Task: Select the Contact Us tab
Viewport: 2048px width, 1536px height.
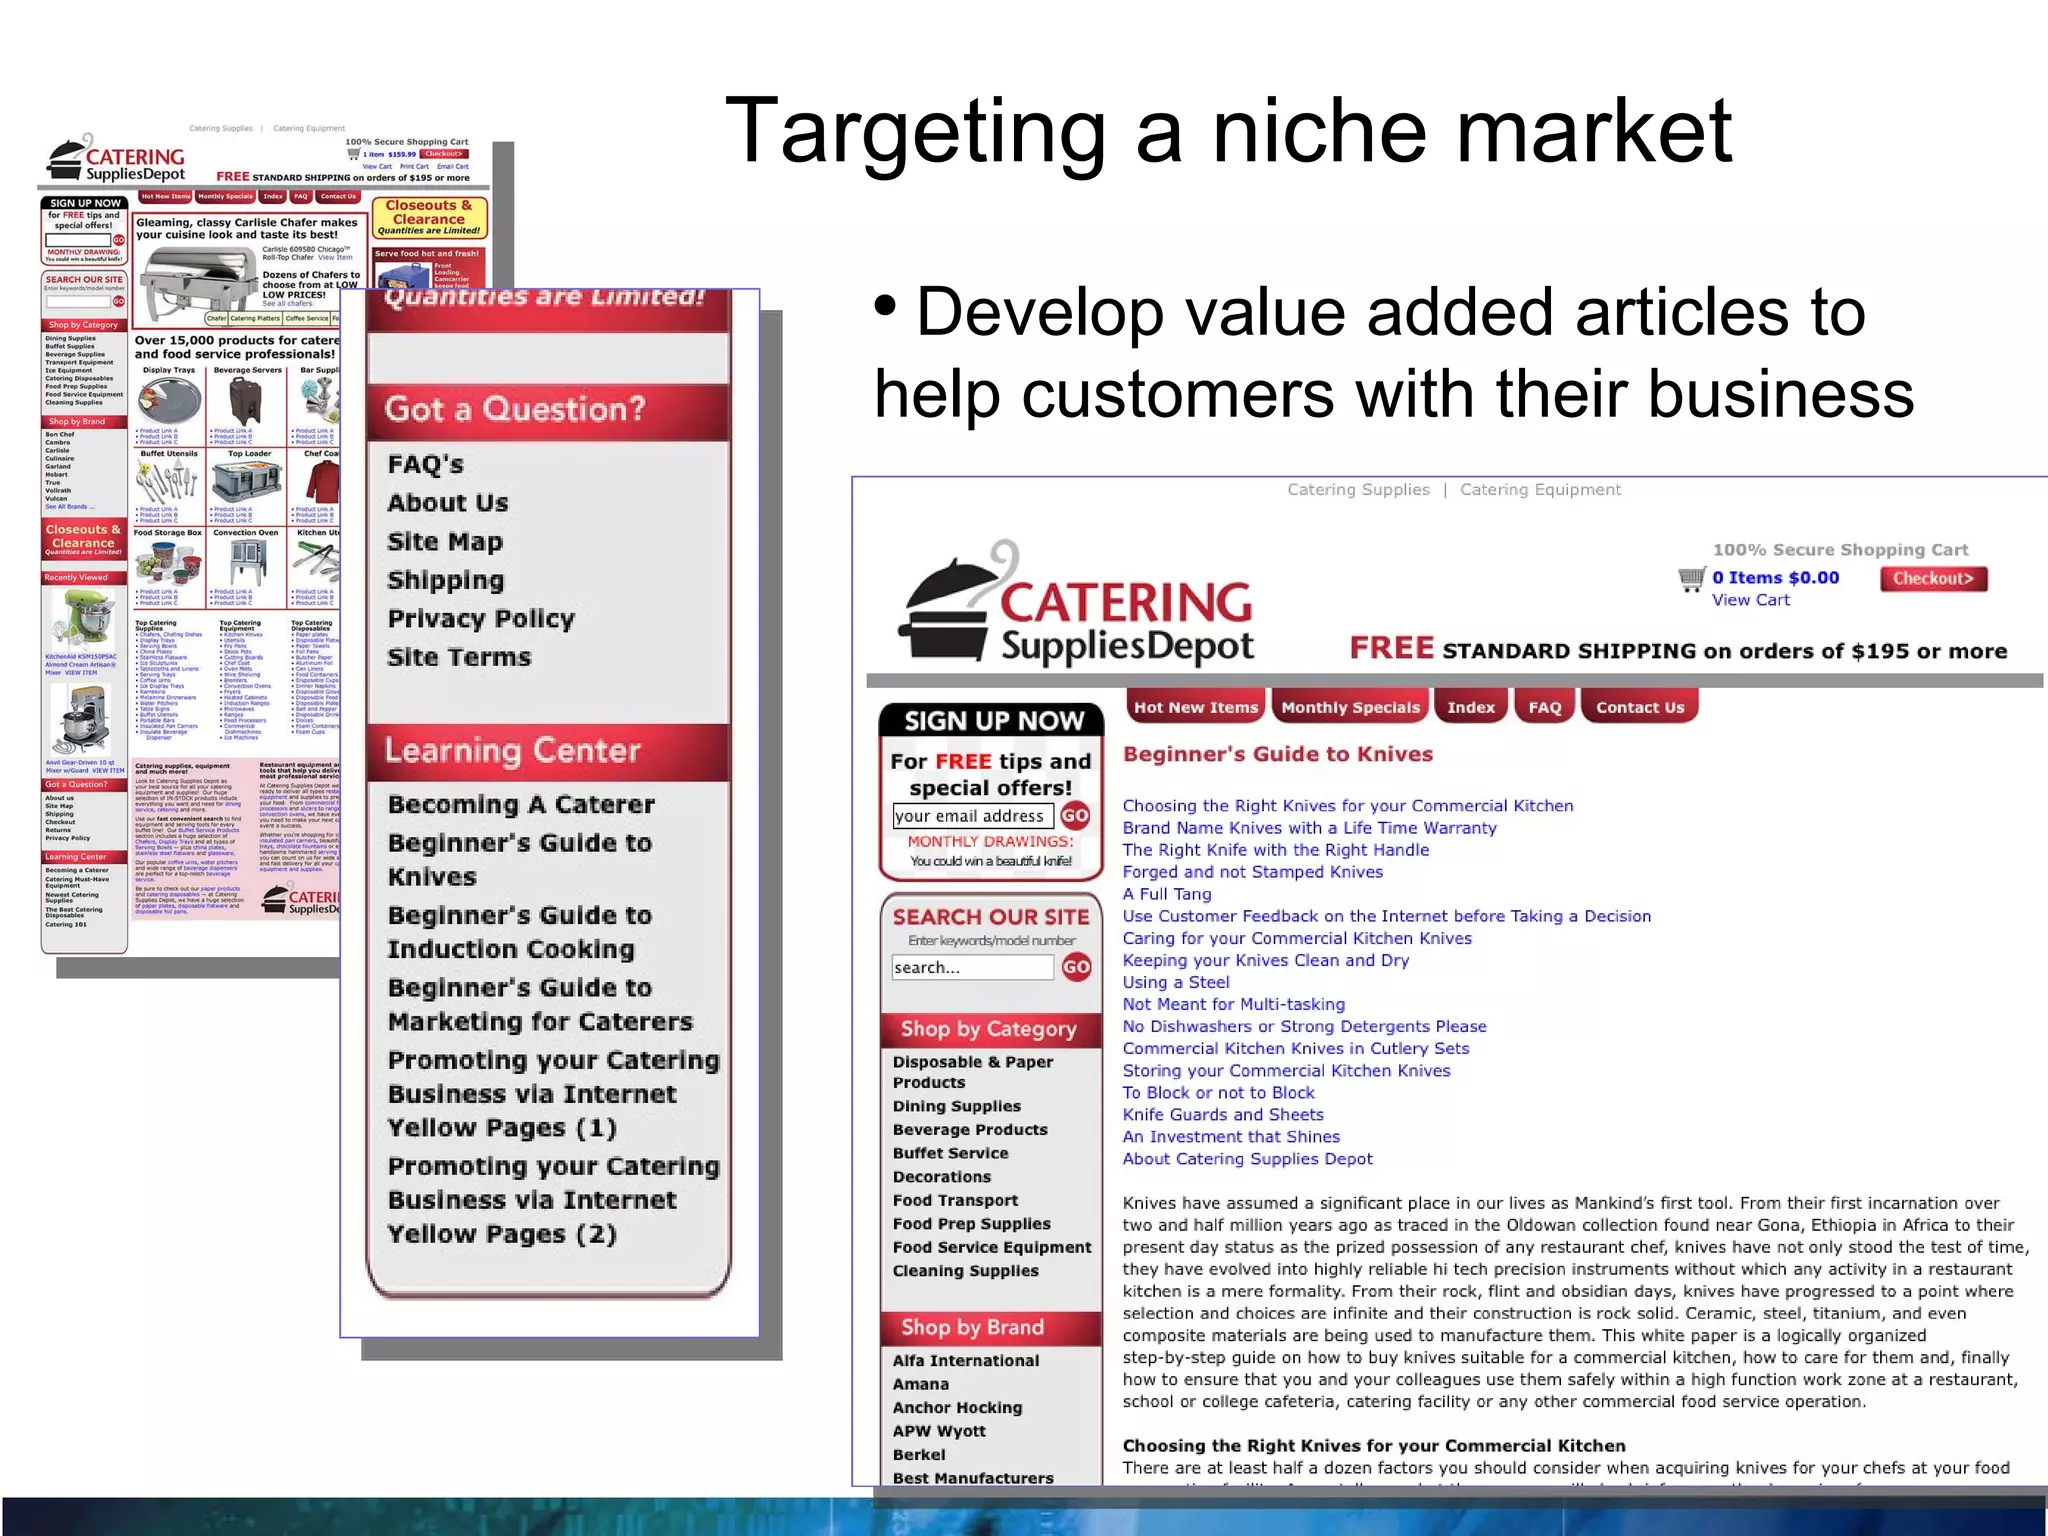Action: 1640,707
